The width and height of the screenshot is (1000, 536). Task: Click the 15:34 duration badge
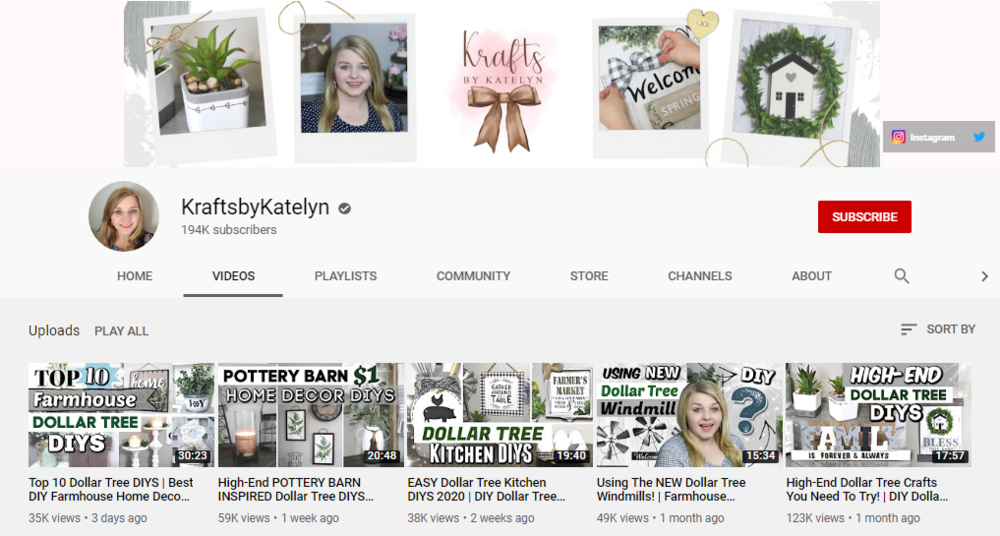(761, 456)
